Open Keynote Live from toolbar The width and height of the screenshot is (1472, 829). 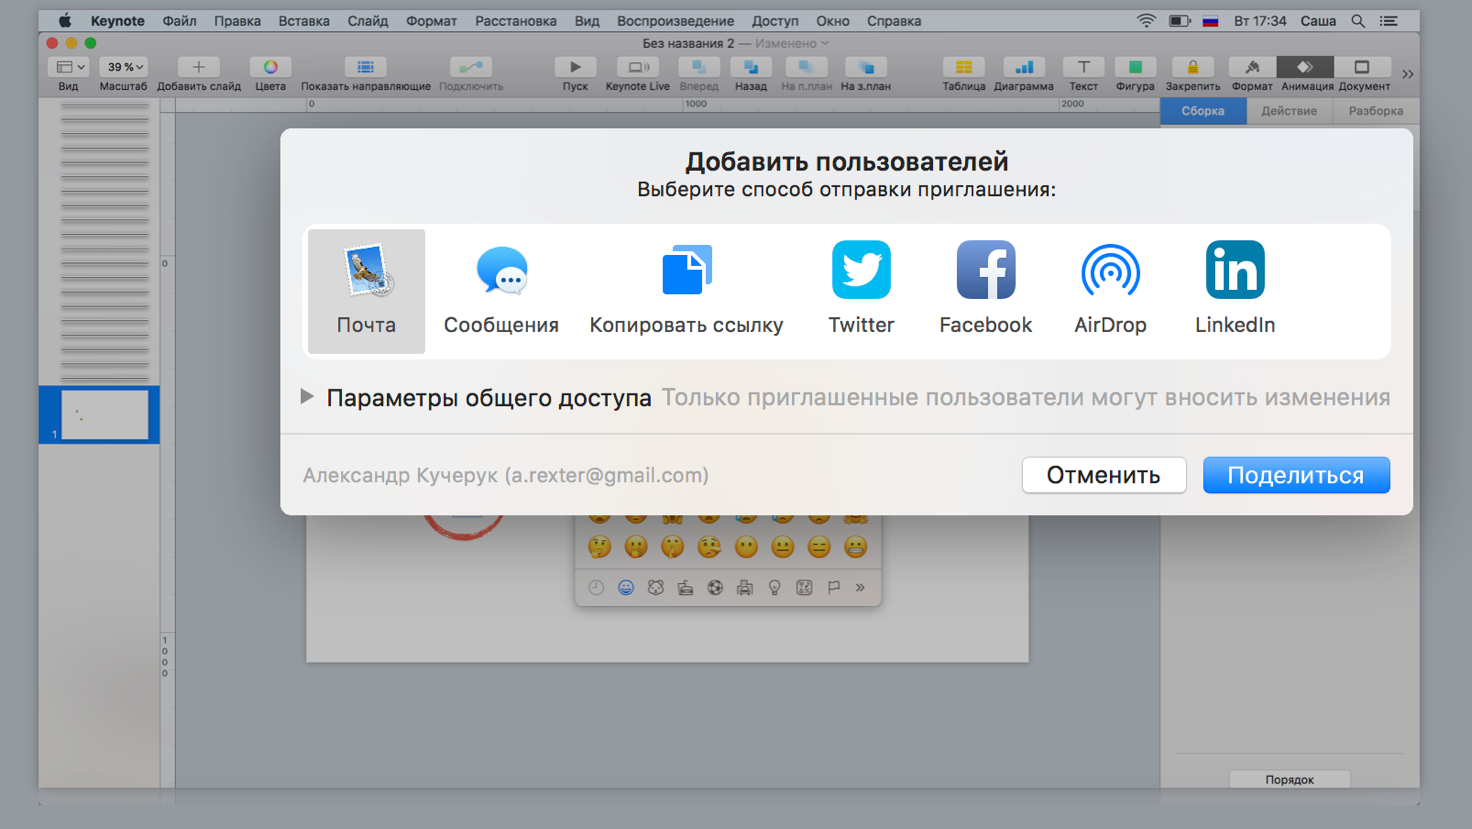[x=637, y=67]
